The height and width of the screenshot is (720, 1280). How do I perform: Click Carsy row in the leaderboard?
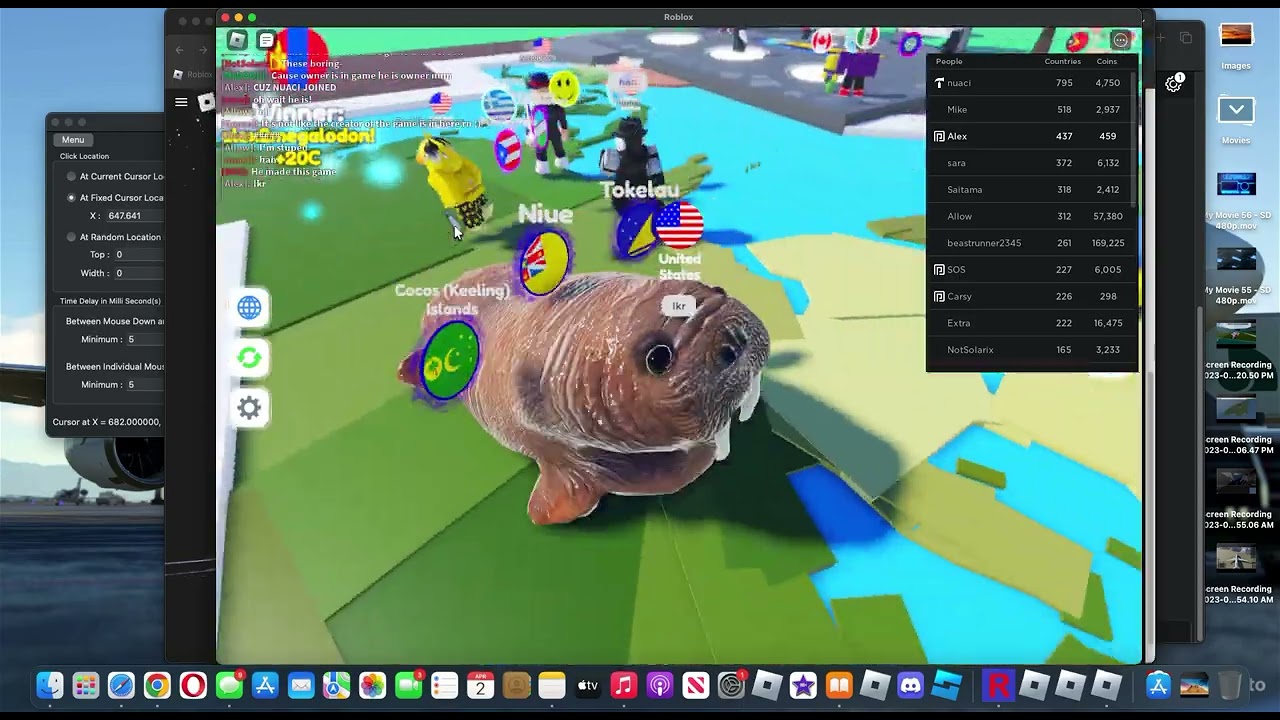point(1030,296)
